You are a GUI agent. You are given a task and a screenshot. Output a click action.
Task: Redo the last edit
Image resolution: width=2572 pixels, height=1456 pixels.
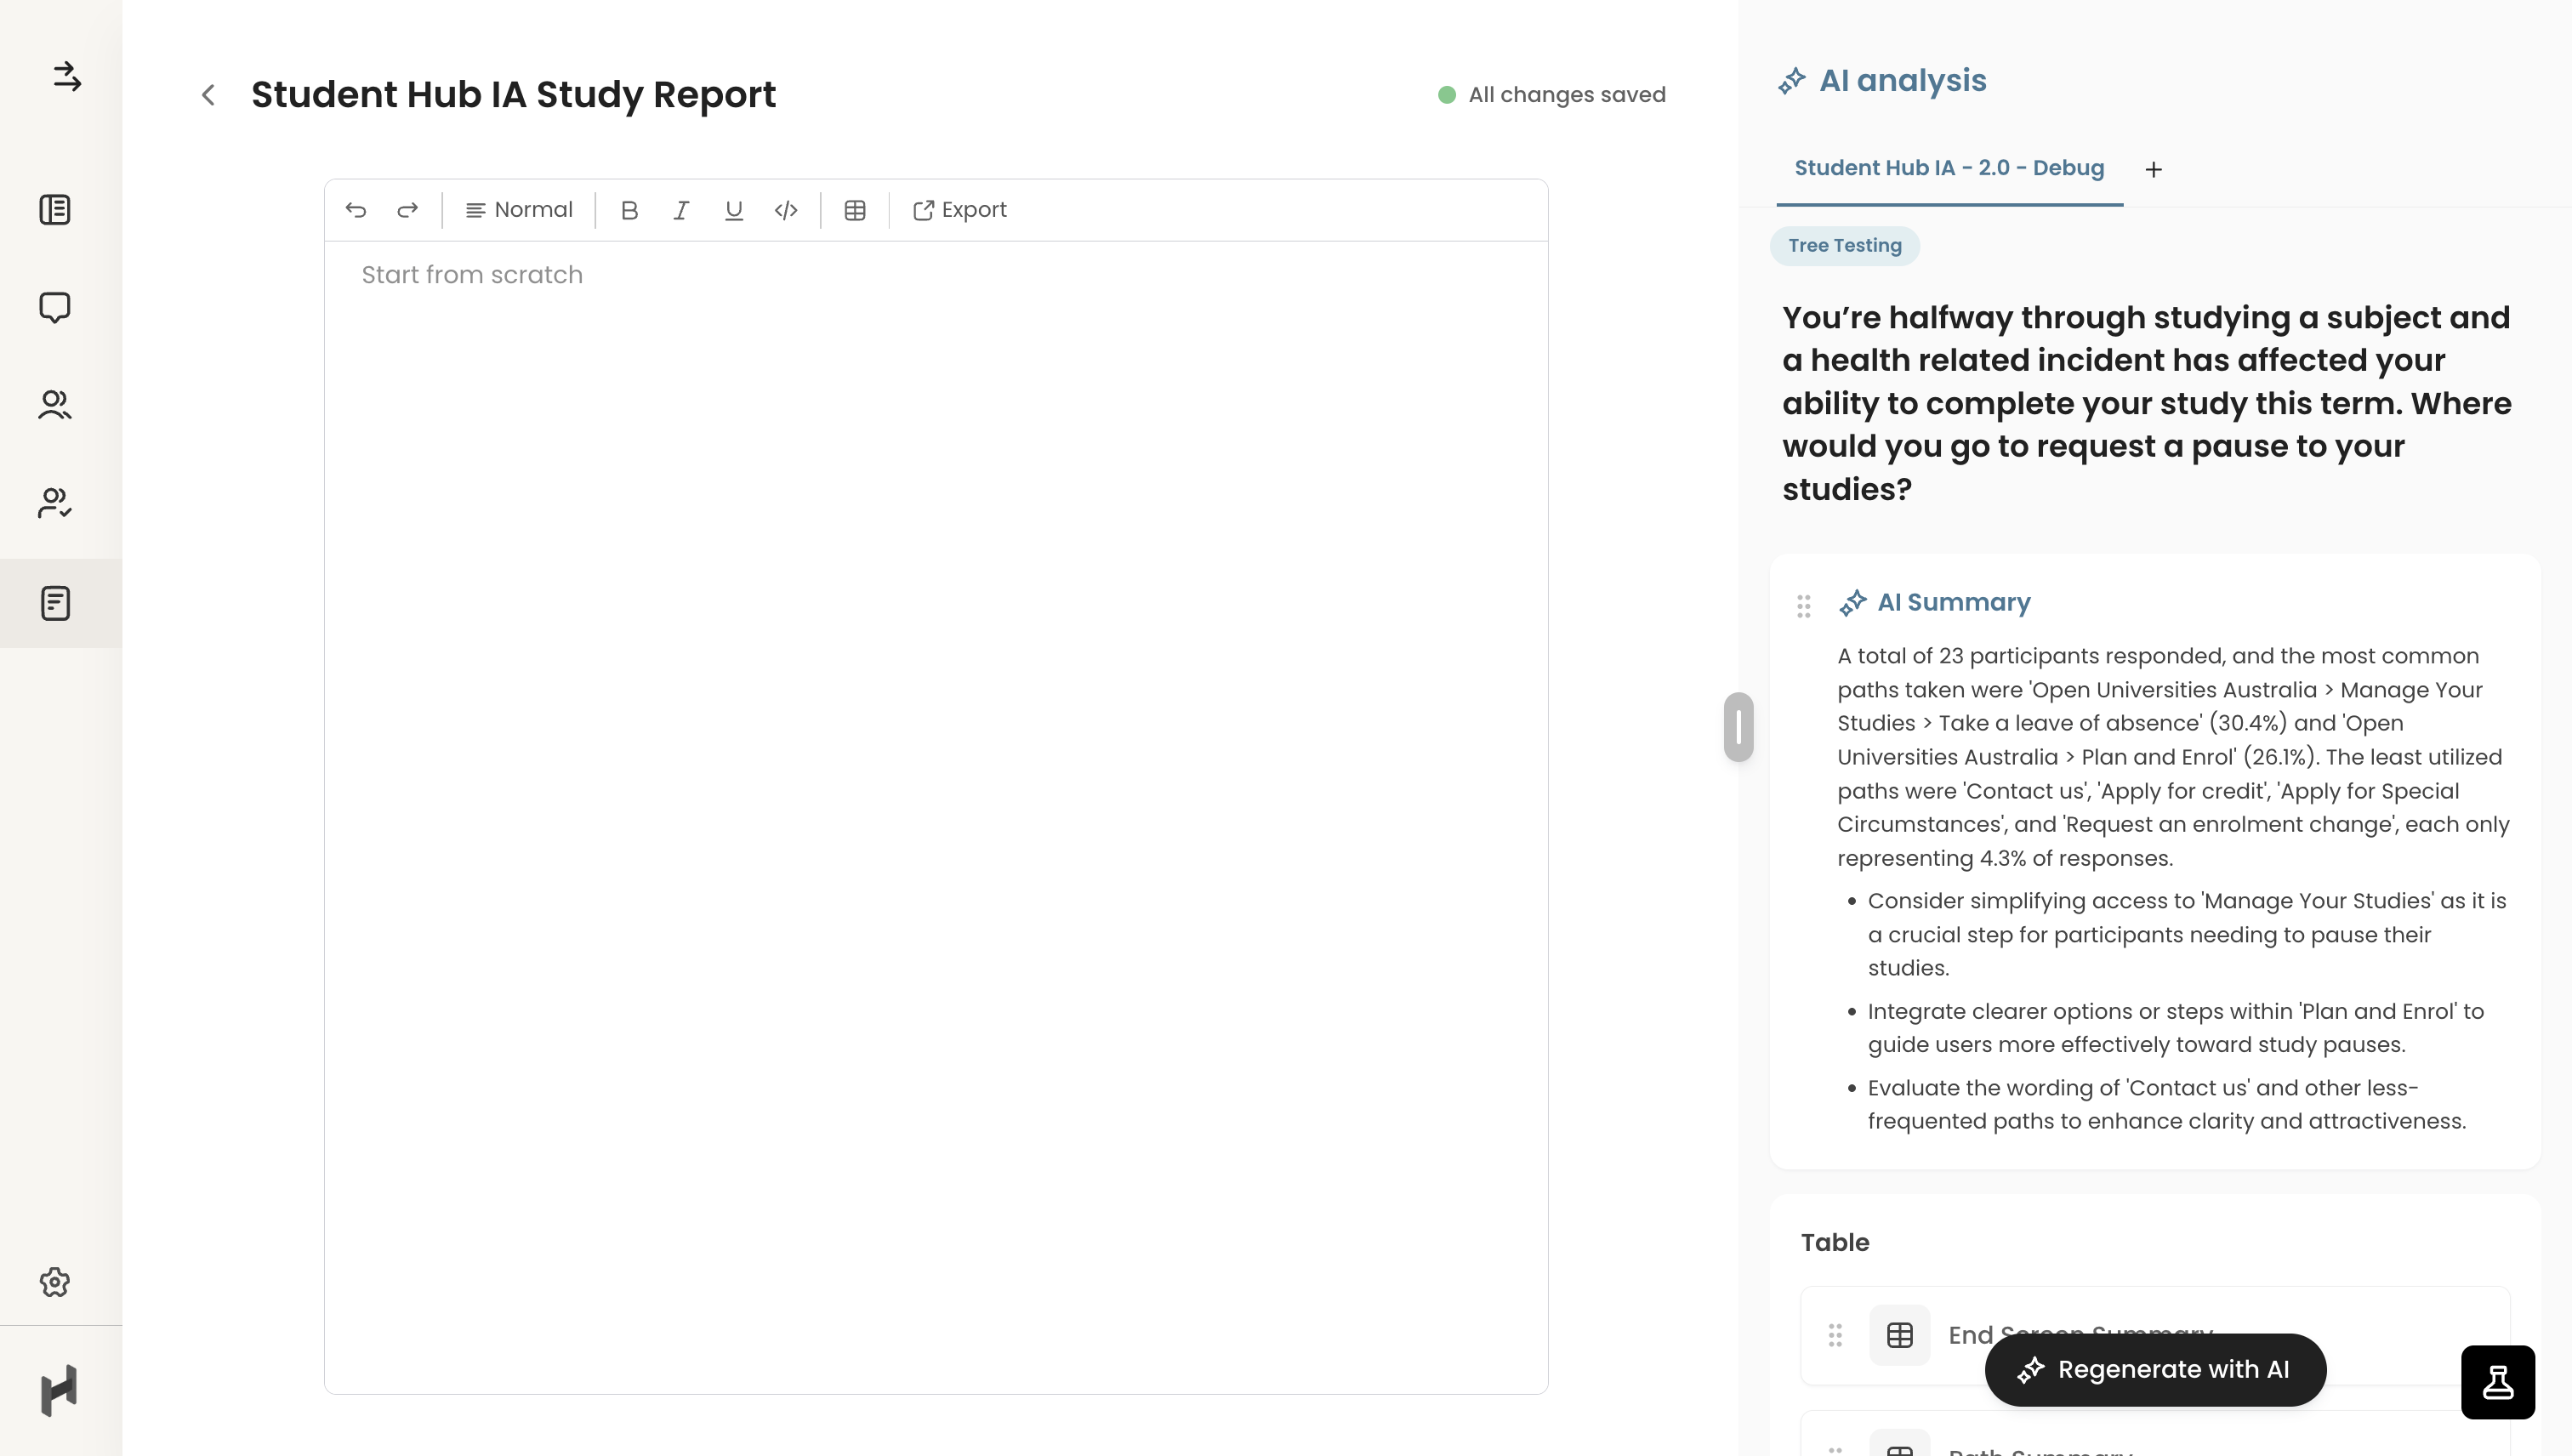[407, 210]
